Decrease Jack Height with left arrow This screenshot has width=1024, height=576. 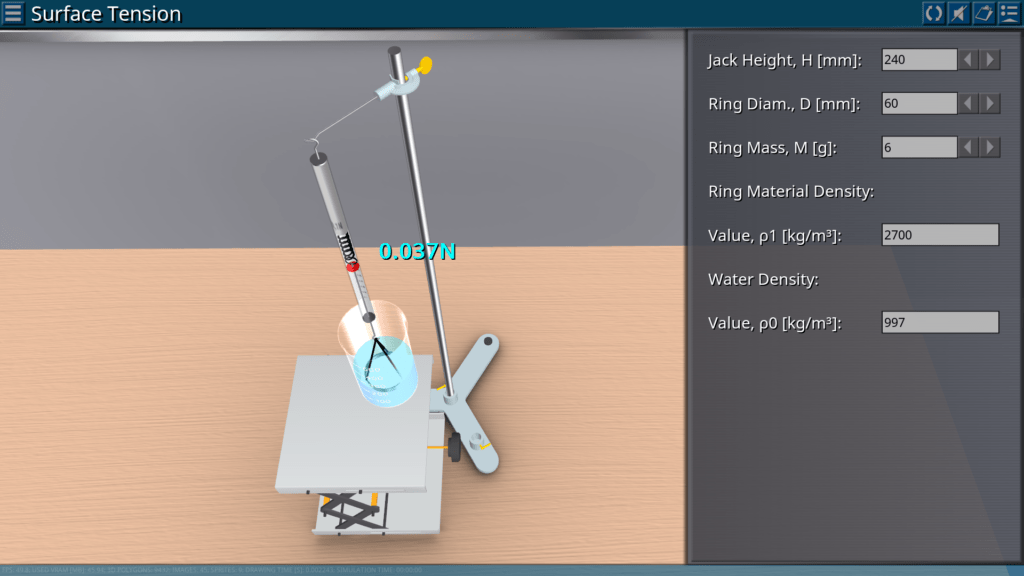point(968,60)
